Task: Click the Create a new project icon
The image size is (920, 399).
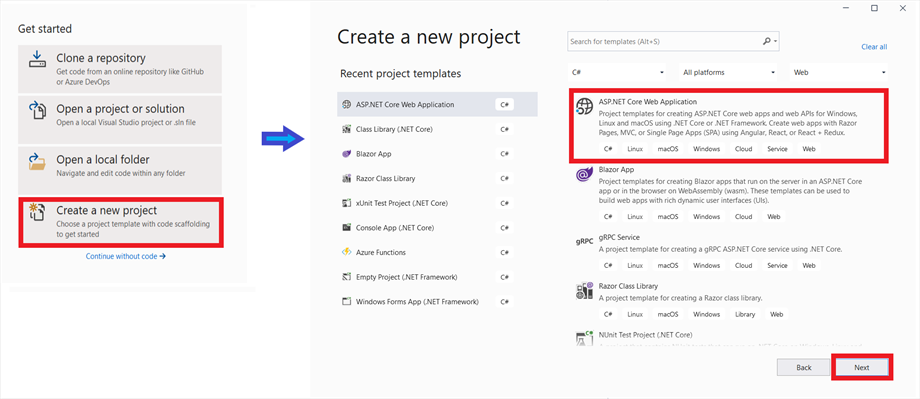Action: coord(37,212)
